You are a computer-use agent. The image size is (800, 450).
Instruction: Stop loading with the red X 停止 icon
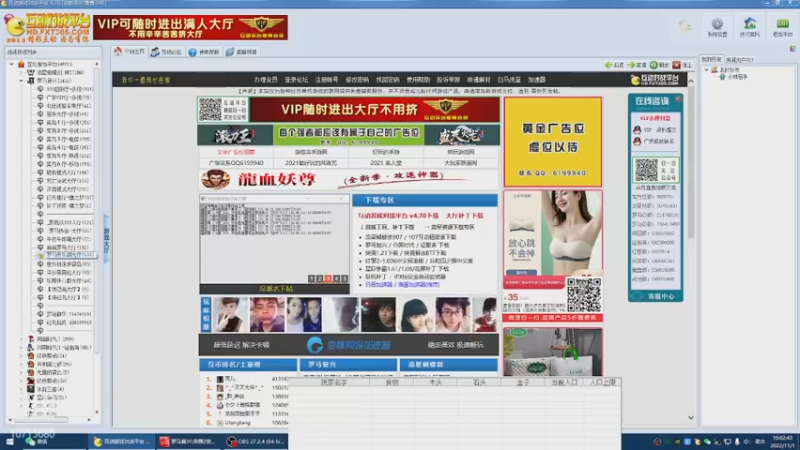pyautogui.click(x=682, y=65)
